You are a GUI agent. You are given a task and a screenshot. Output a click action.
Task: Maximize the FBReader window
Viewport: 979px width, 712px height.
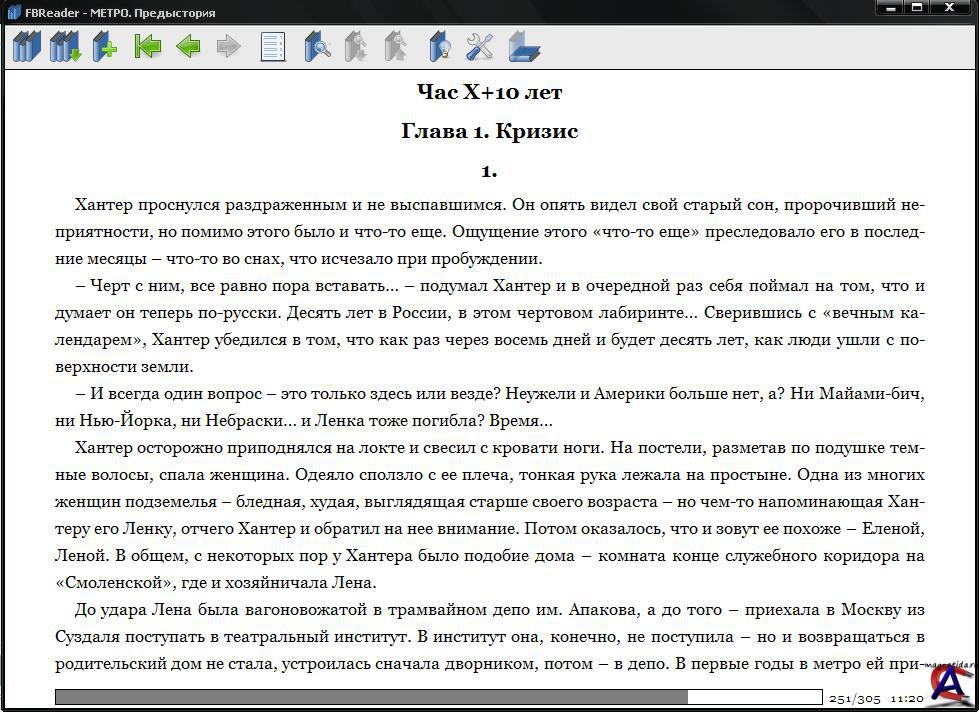(917, 8)
